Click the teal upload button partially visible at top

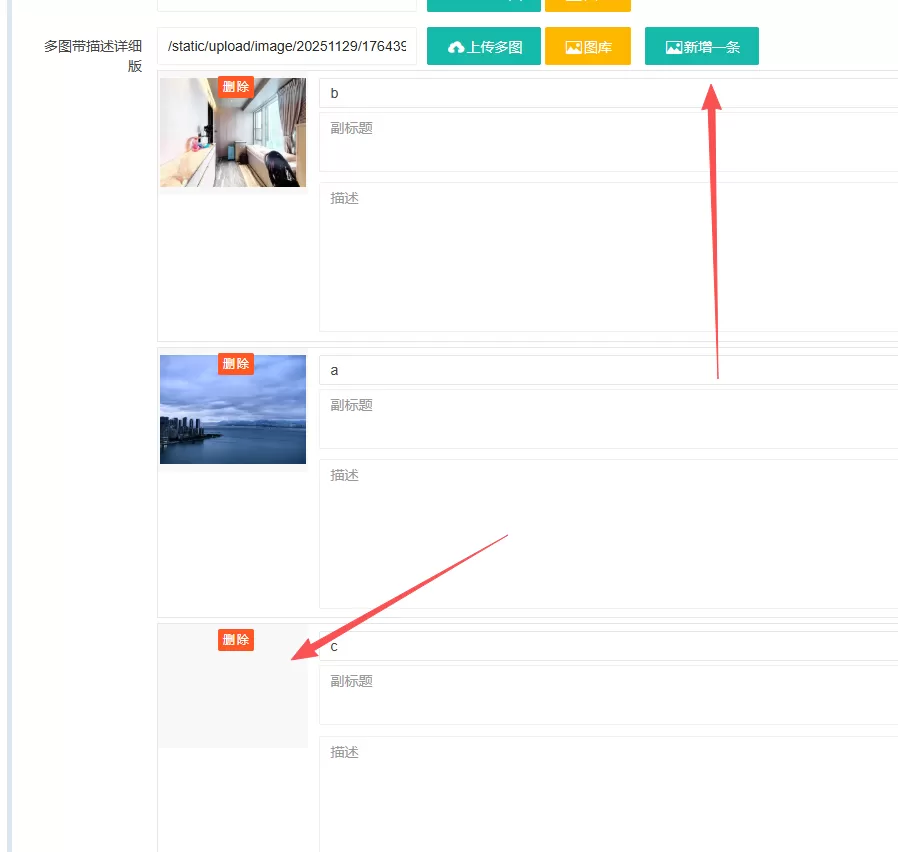point(484,5)
